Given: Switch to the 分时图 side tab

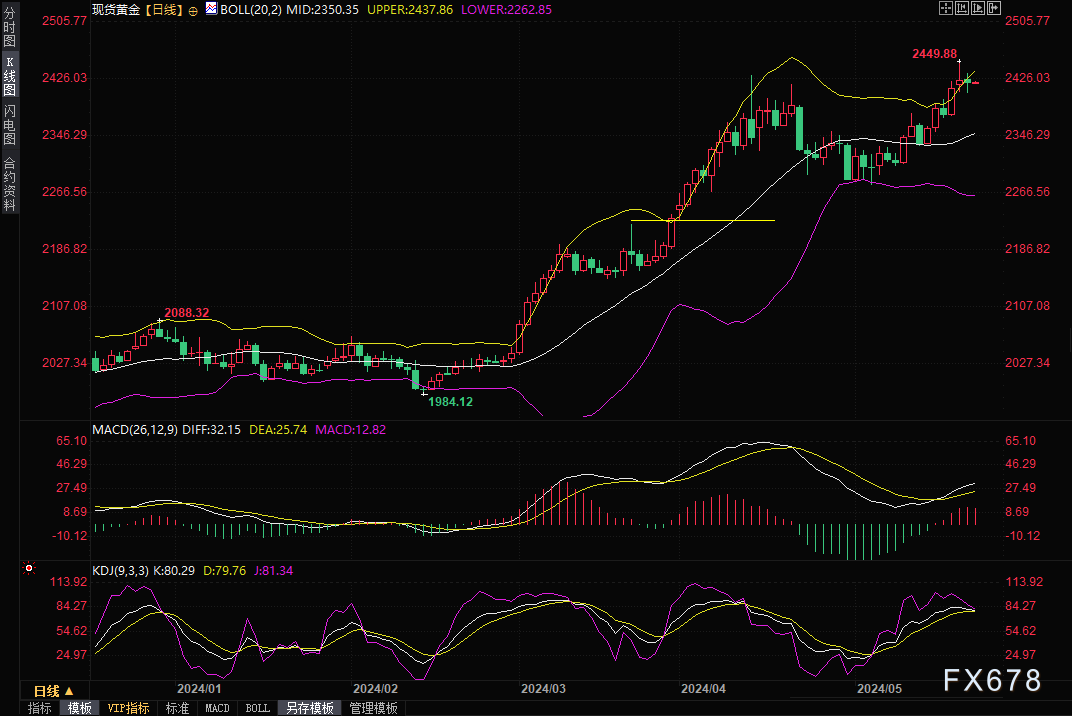Looking at the screenshot, I should pos(9,31).
